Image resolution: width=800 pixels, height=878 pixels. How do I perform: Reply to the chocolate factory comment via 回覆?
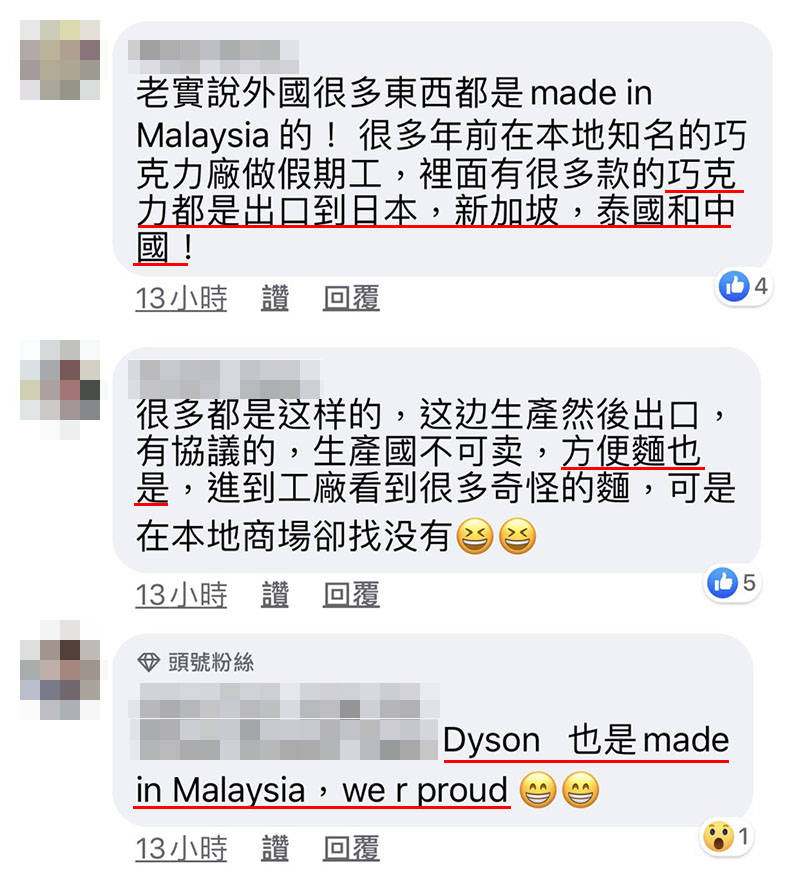point(351,298)
